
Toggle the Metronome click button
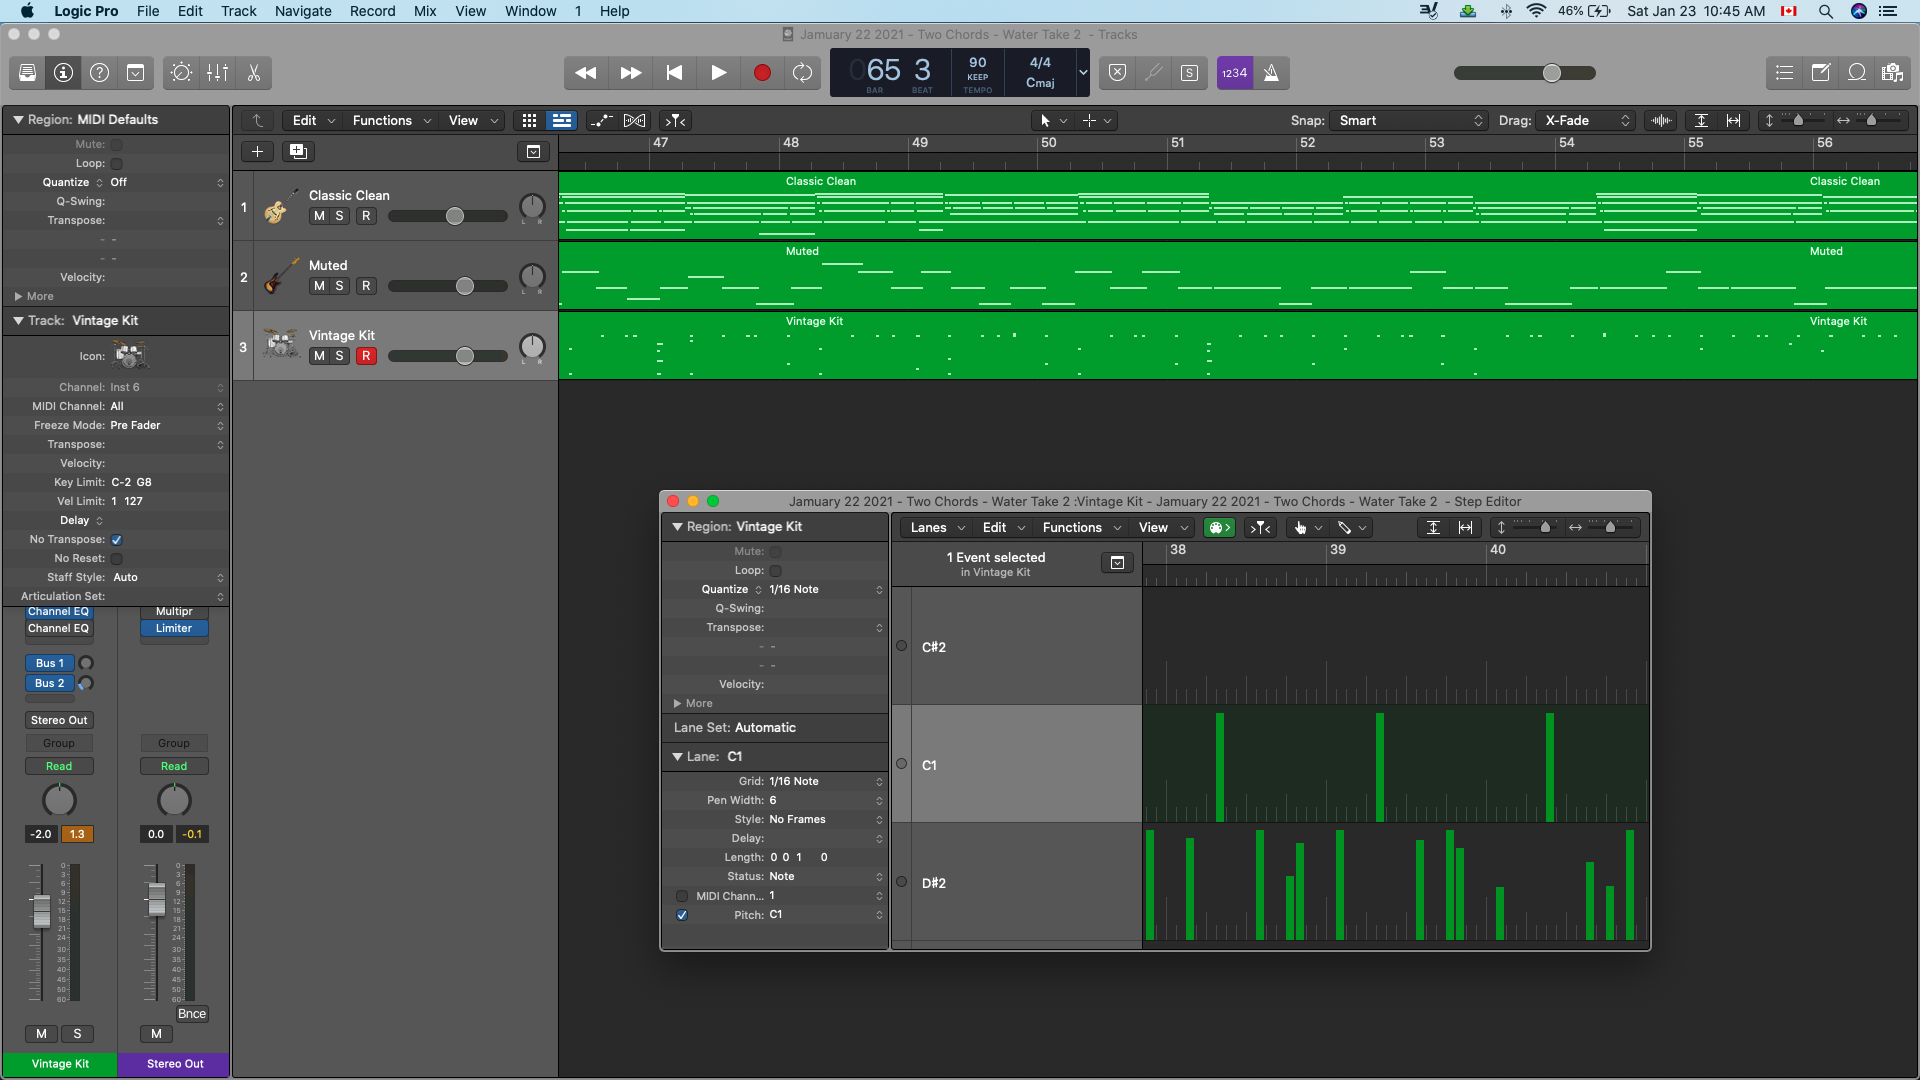(1271, 73)
